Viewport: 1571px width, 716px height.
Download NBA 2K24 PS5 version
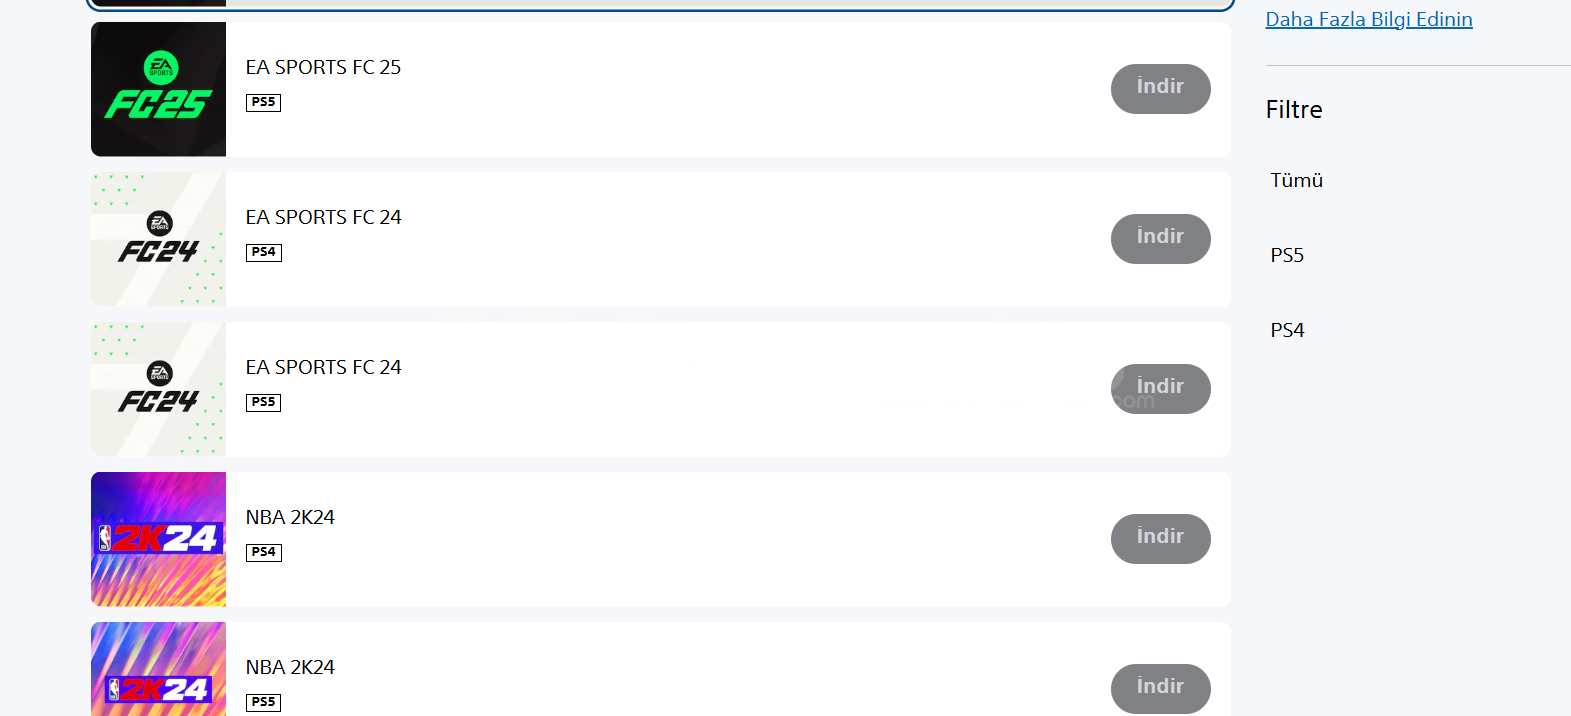(1160, 689)
